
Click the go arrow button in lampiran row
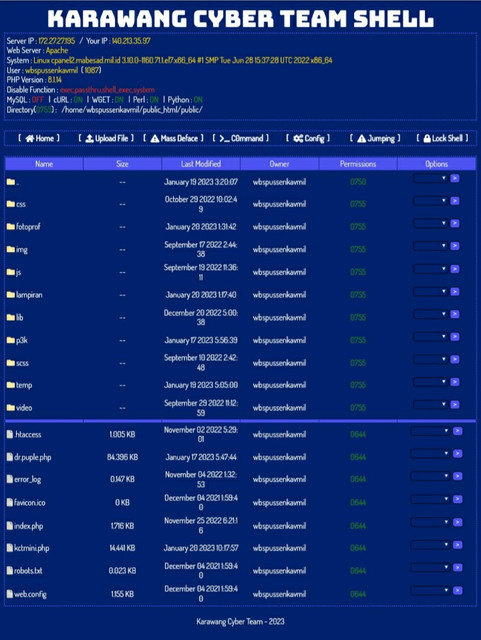[x=454, y=291]
